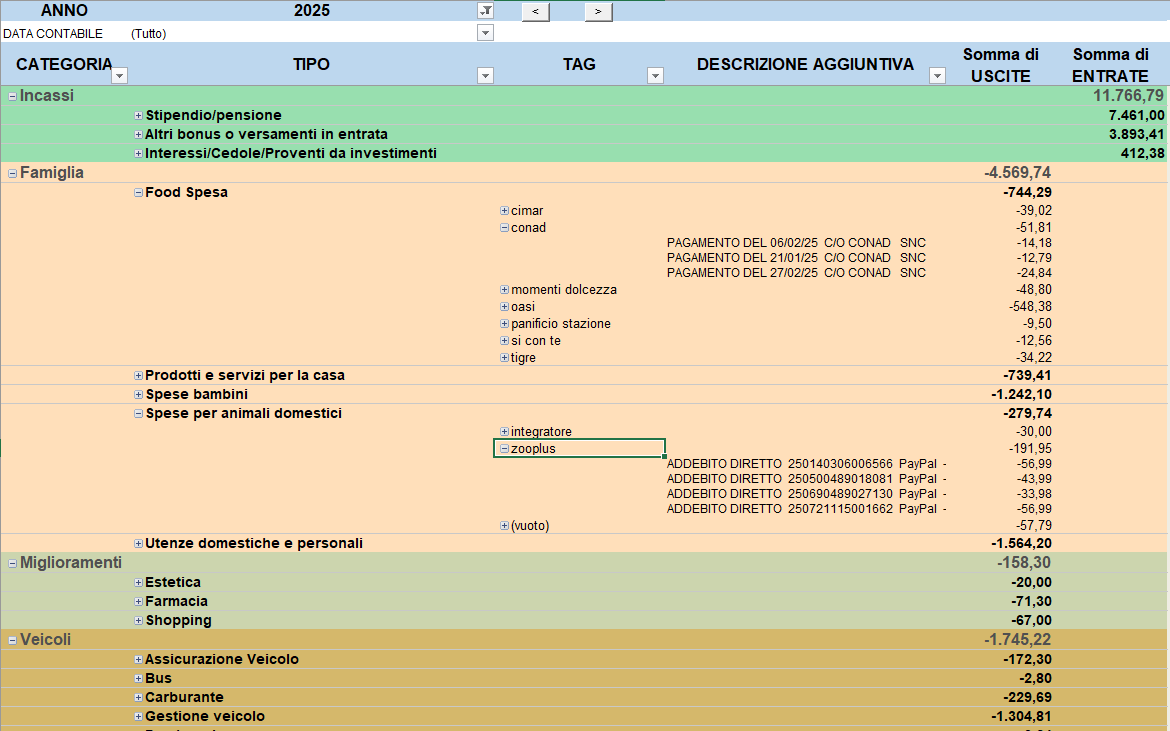Open the CATEGORIA column filter dropdown
Image resolution: width=1170 pixels, height=731 pixels.
(119, 75)
